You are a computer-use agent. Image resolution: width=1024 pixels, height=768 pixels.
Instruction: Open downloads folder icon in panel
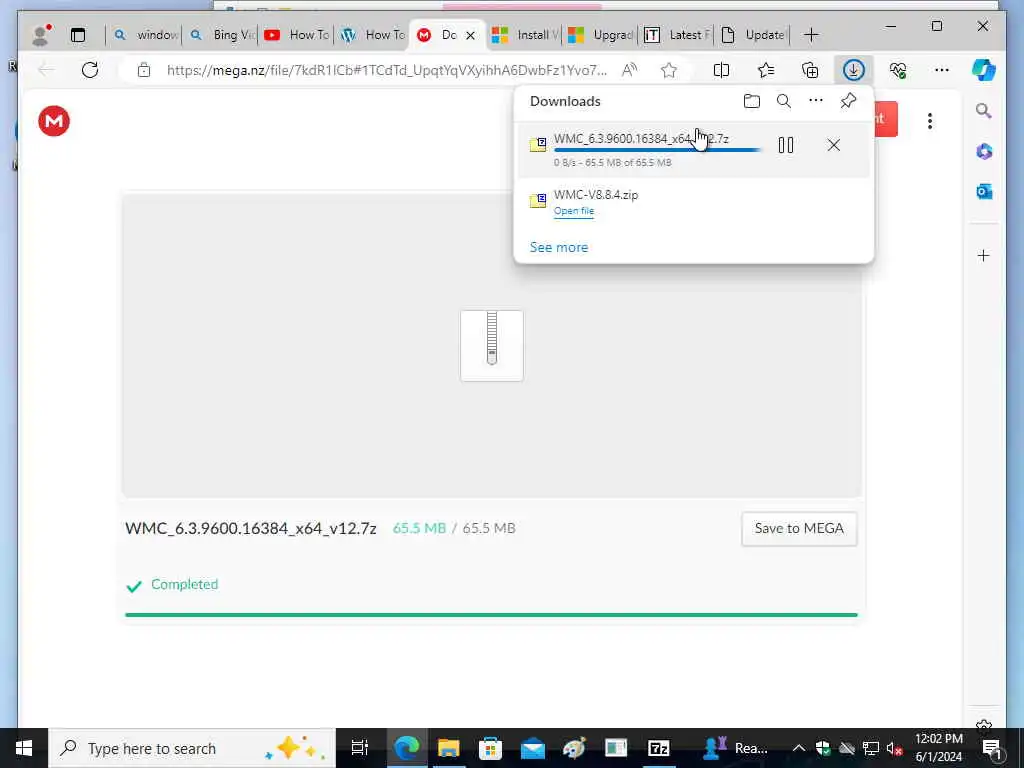(752, 101)
